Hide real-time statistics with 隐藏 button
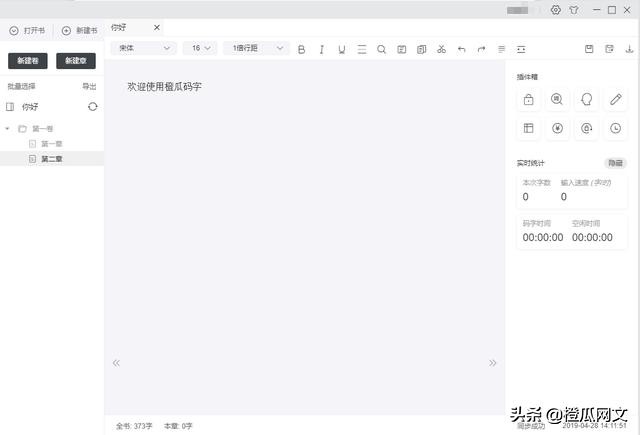 (615, 163)
